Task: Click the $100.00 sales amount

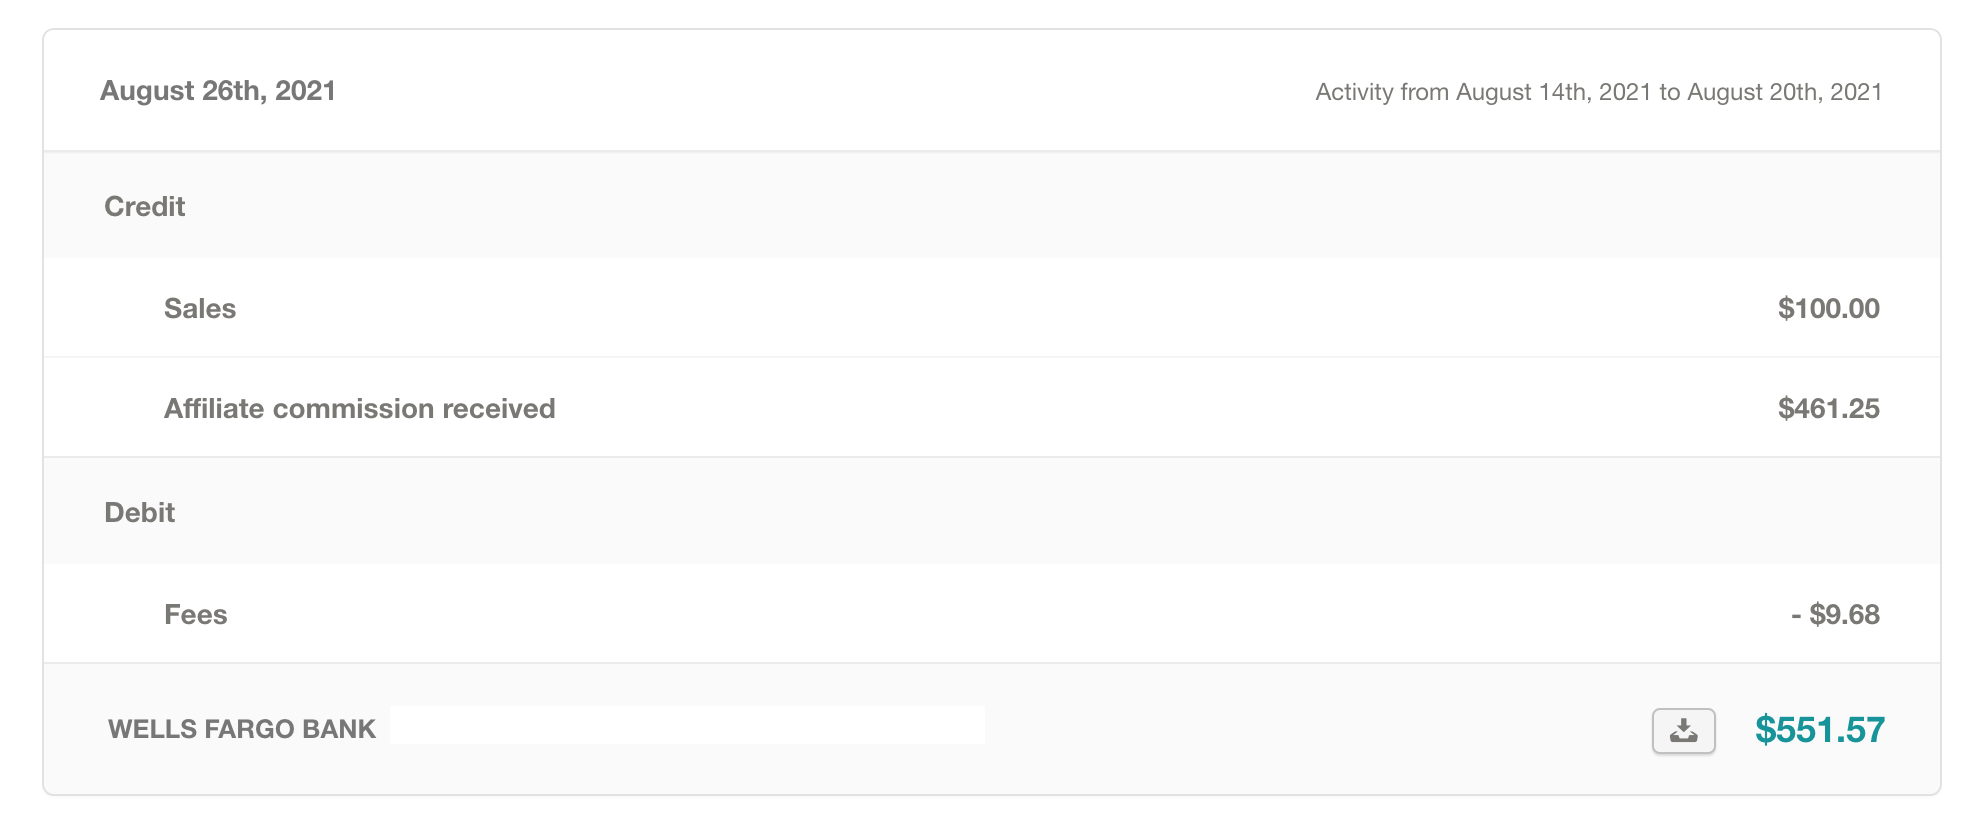Action: pyautogui.click(x=1828, y=309)
